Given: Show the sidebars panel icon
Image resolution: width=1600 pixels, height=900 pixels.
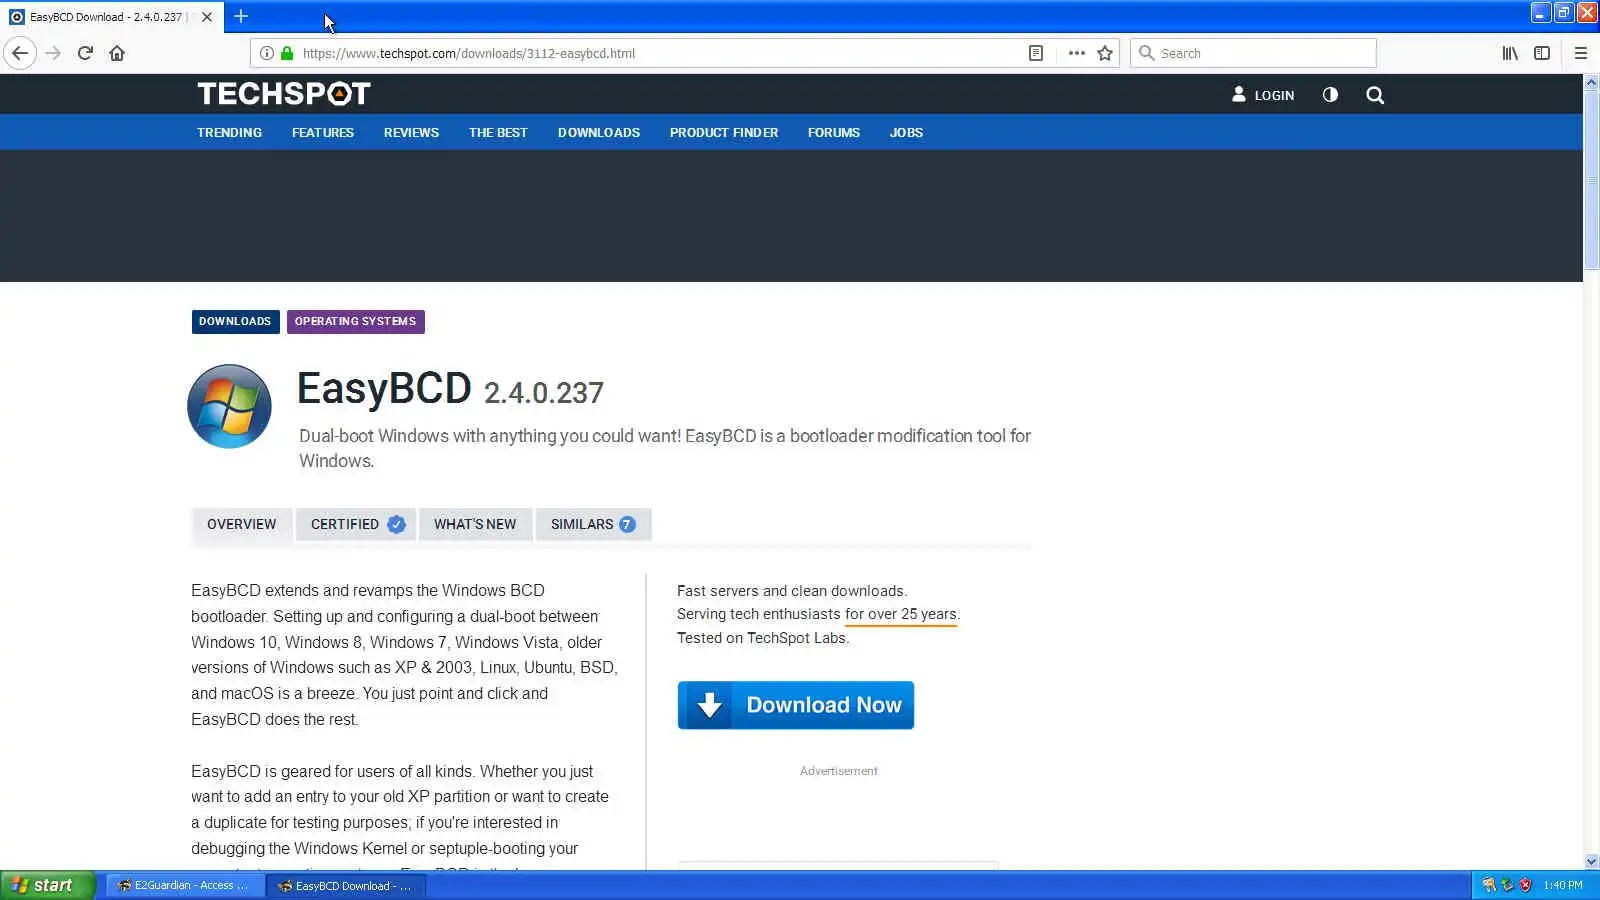Looking at the screenshot, I should (x=1542, y=53).
